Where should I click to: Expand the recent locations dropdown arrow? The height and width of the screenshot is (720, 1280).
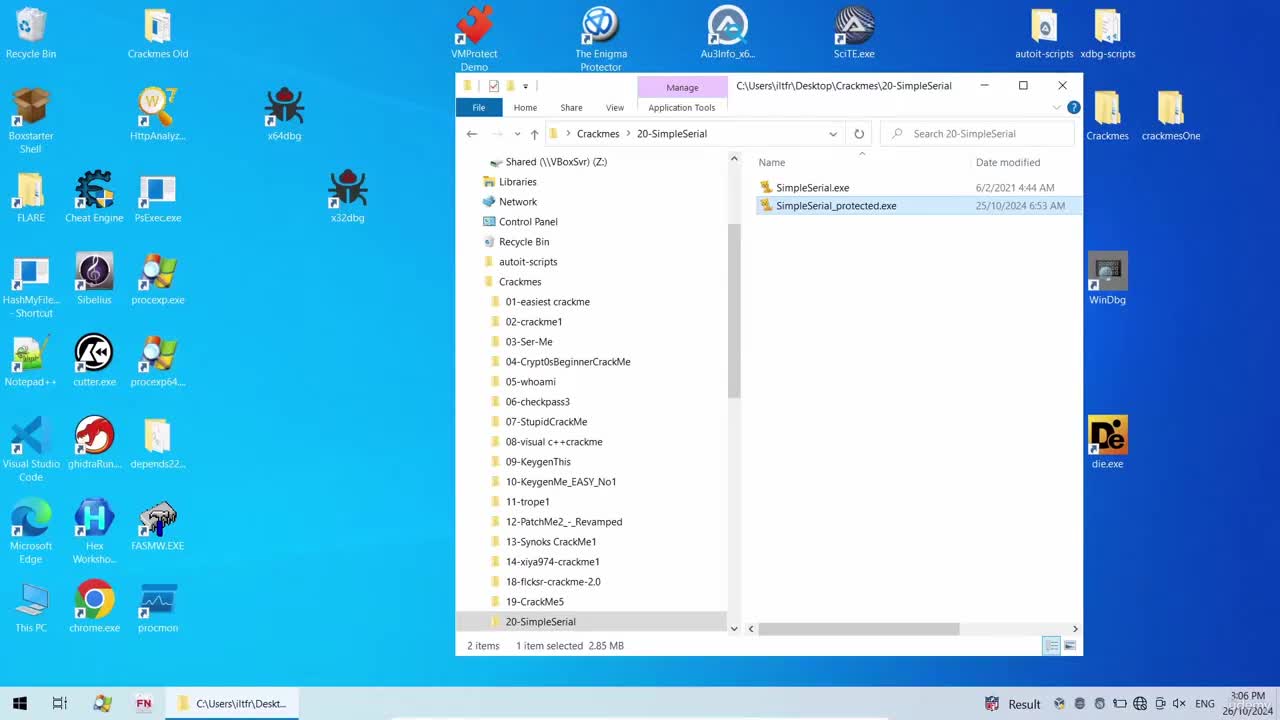[x=517, y=134]
